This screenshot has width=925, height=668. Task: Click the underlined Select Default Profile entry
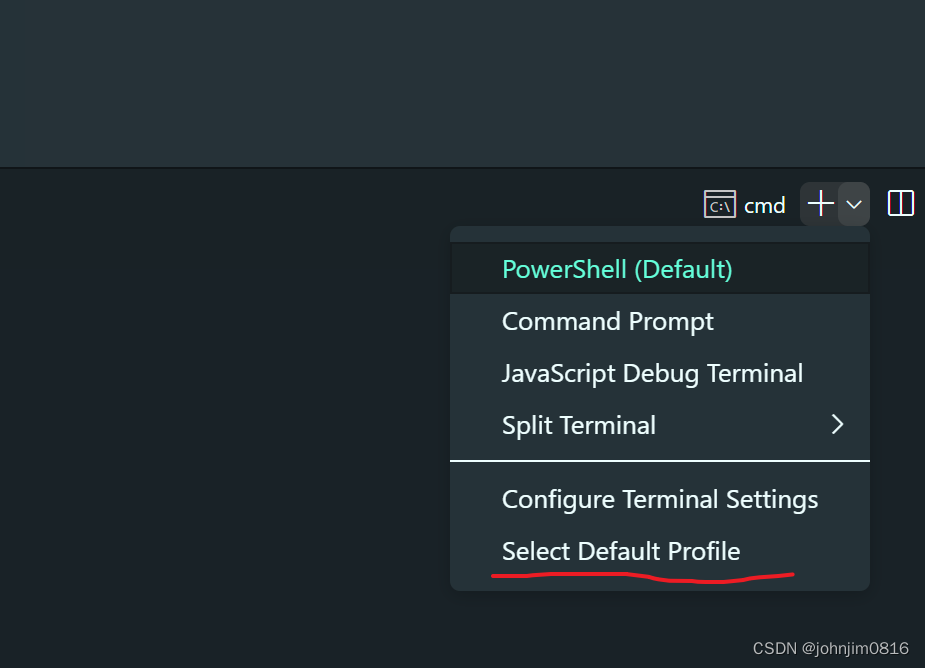(621, 551)
